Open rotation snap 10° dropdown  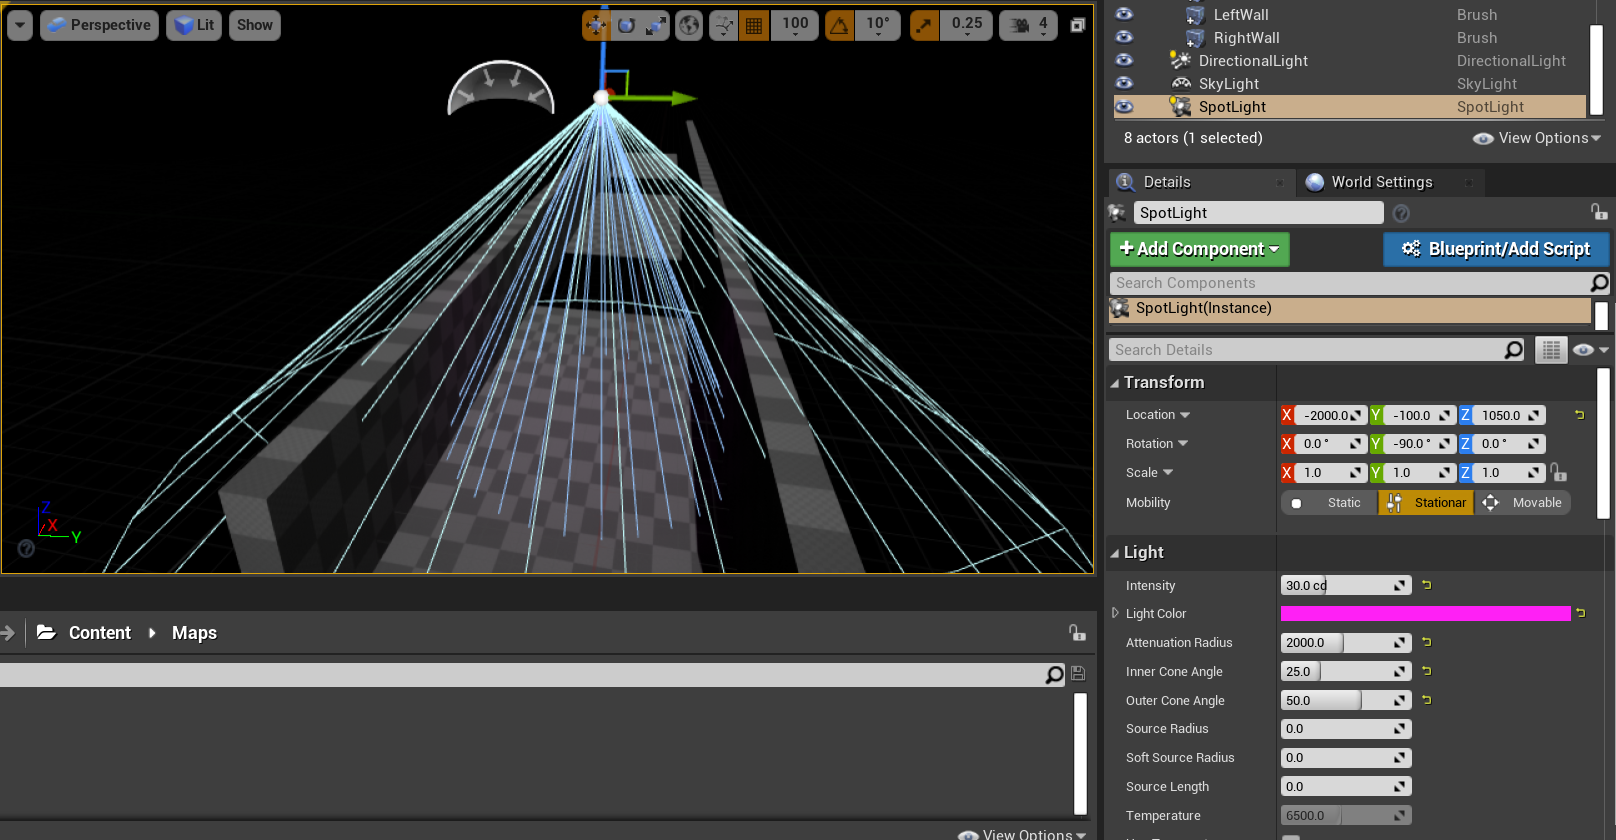tap(878, 26)
